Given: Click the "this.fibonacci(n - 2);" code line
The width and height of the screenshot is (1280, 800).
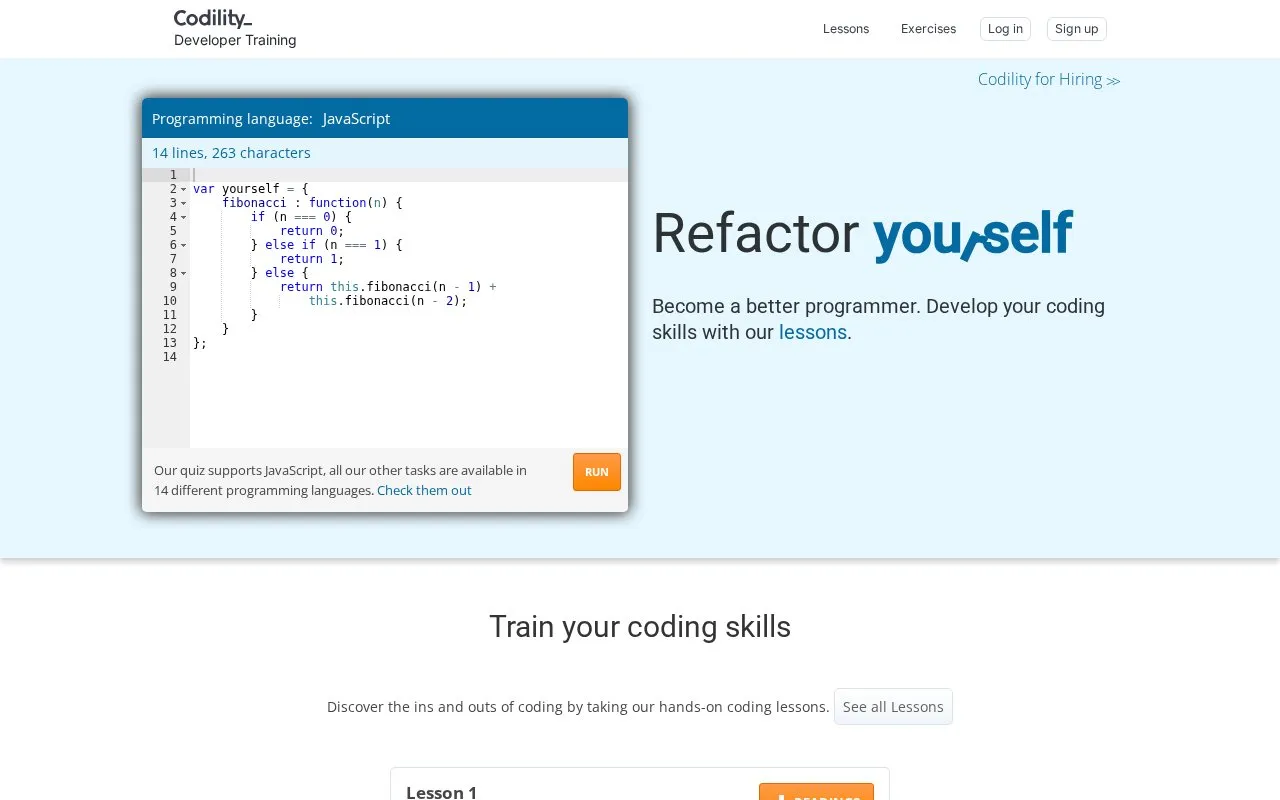Looking at the screenshot, I should tap(388, 301).
